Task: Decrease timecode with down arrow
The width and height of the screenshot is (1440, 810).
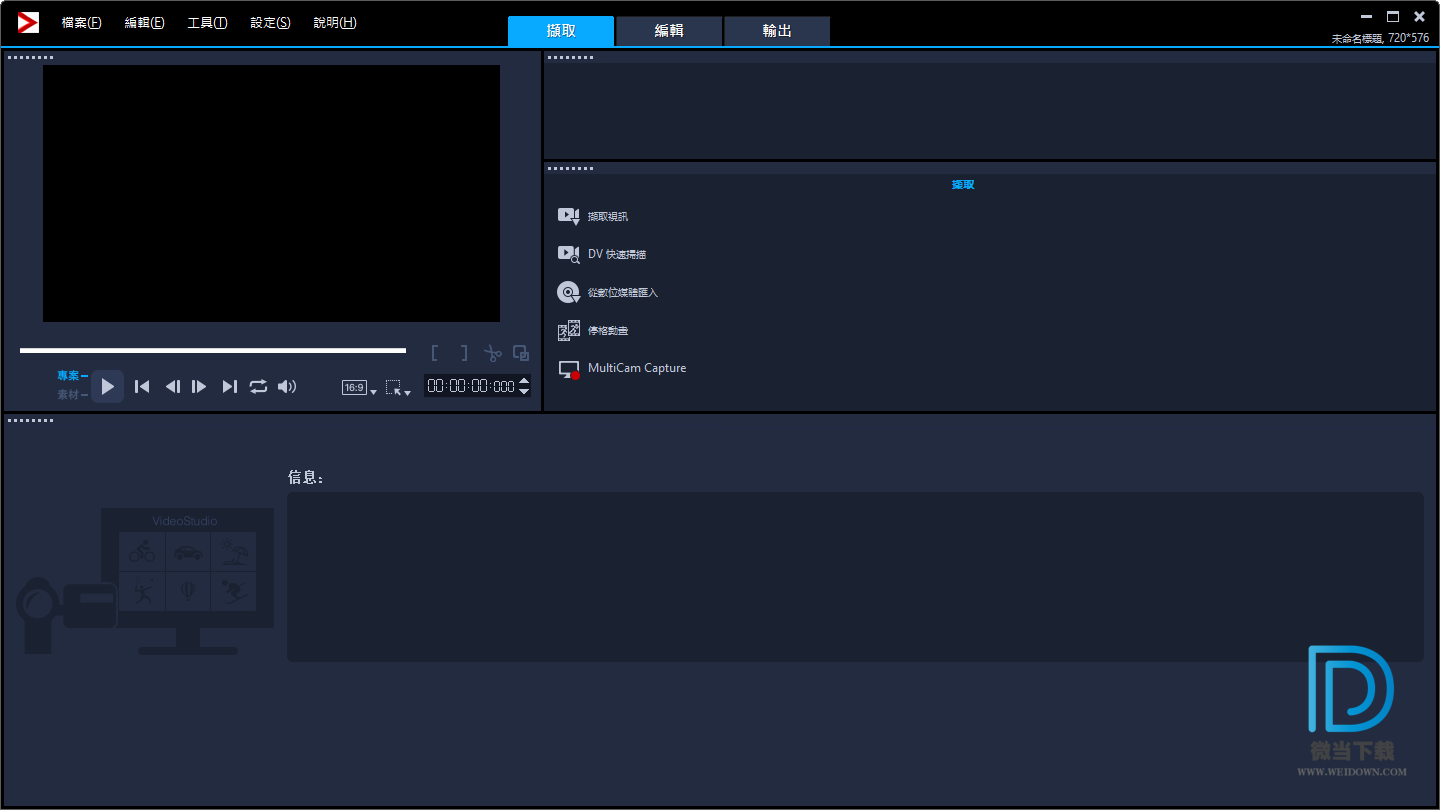Action: point(524,391)
